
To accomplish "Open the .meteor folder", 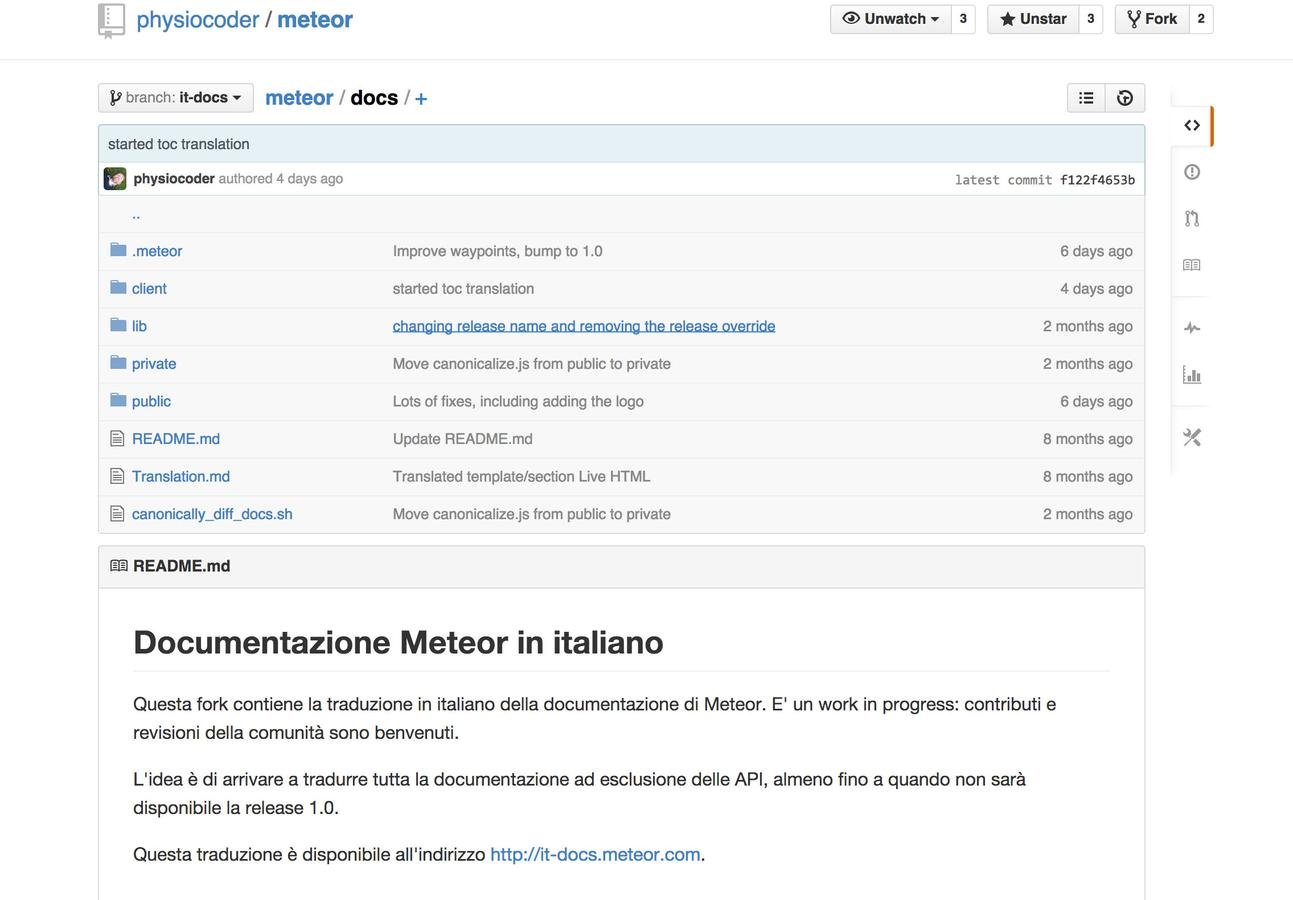I will tap(157, 251).
